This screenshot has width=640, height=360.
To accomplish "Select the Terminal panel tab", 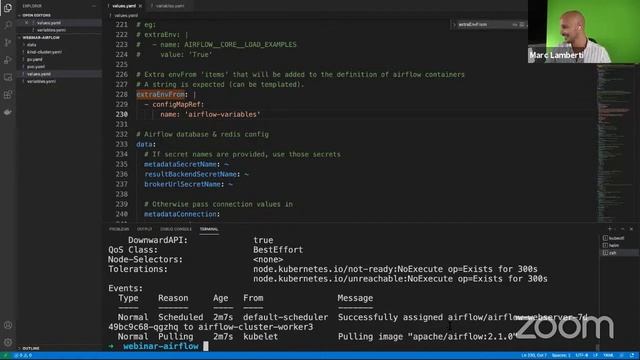I will click(209, 229).
